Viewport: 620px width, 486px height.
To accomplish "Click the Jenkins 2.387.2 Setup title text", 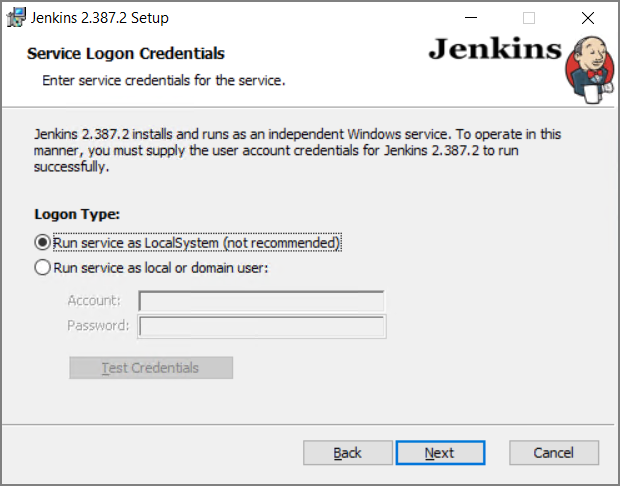I will (100, 18).
